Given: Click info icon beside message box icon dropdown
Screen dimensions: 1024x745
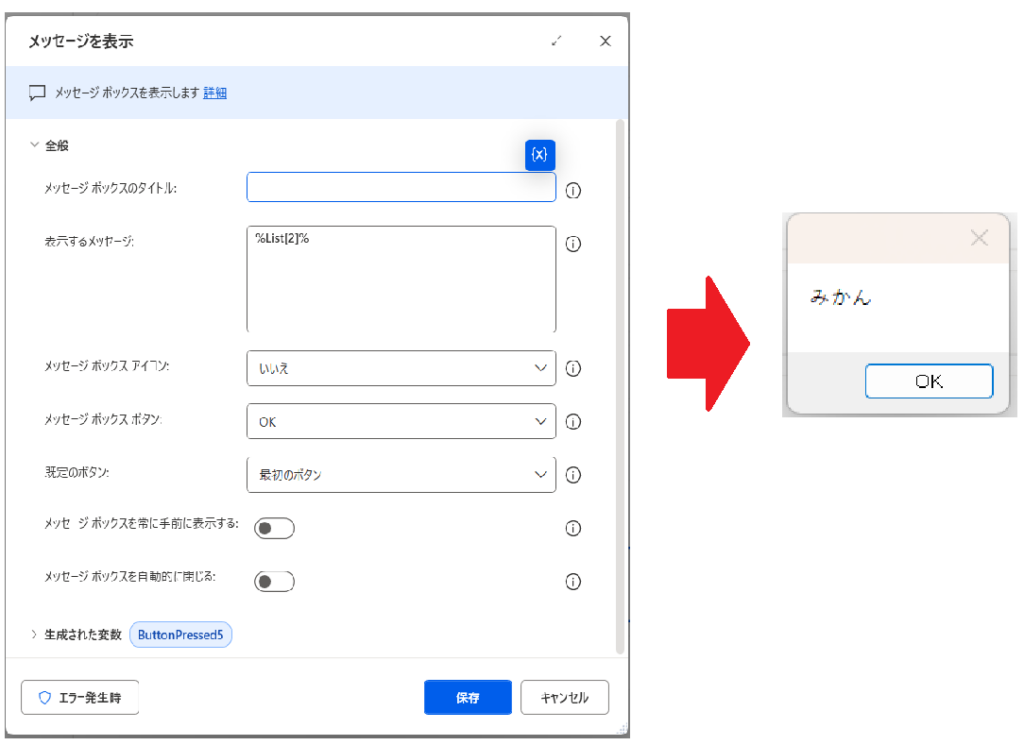Looking at the screenshot, I should (573, 368).
